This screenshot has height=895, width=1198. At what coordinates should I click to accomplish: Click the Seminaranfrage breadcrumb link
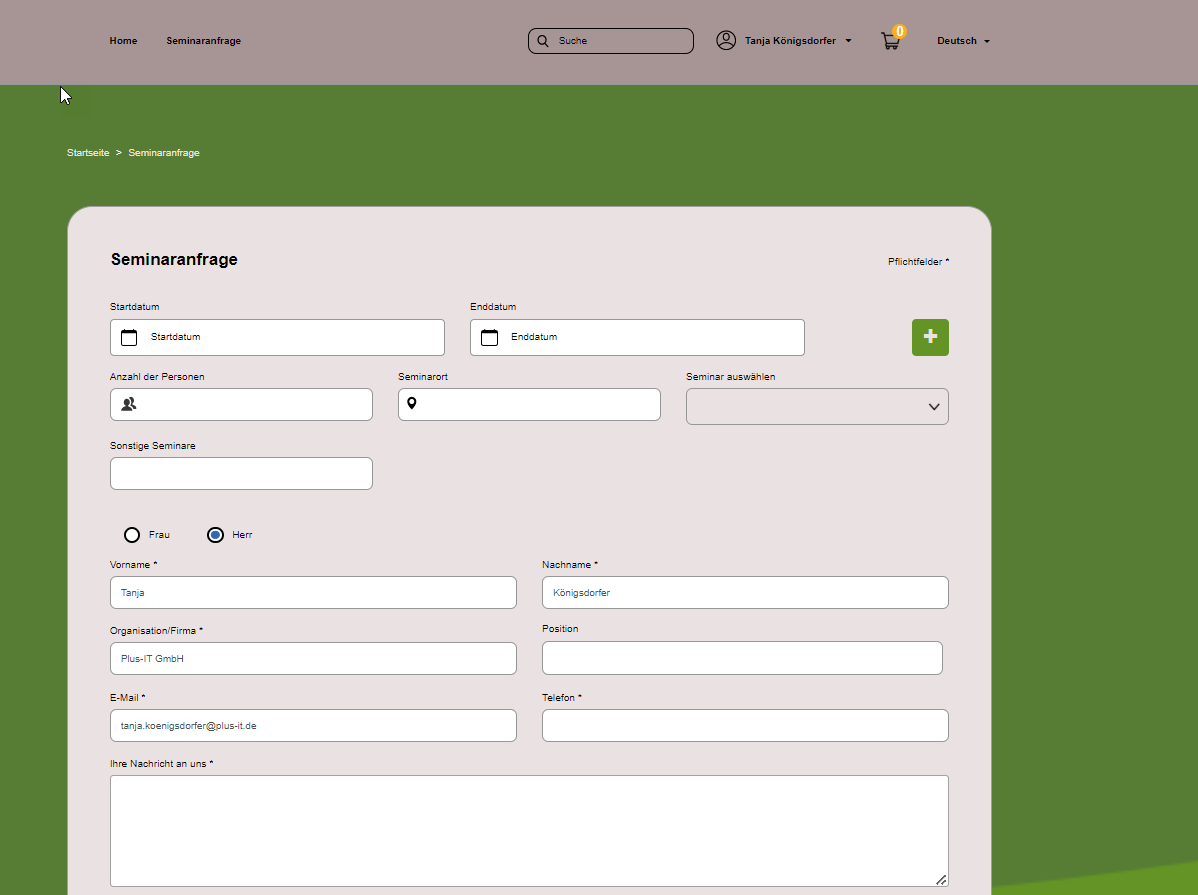[x=164, y=153]
